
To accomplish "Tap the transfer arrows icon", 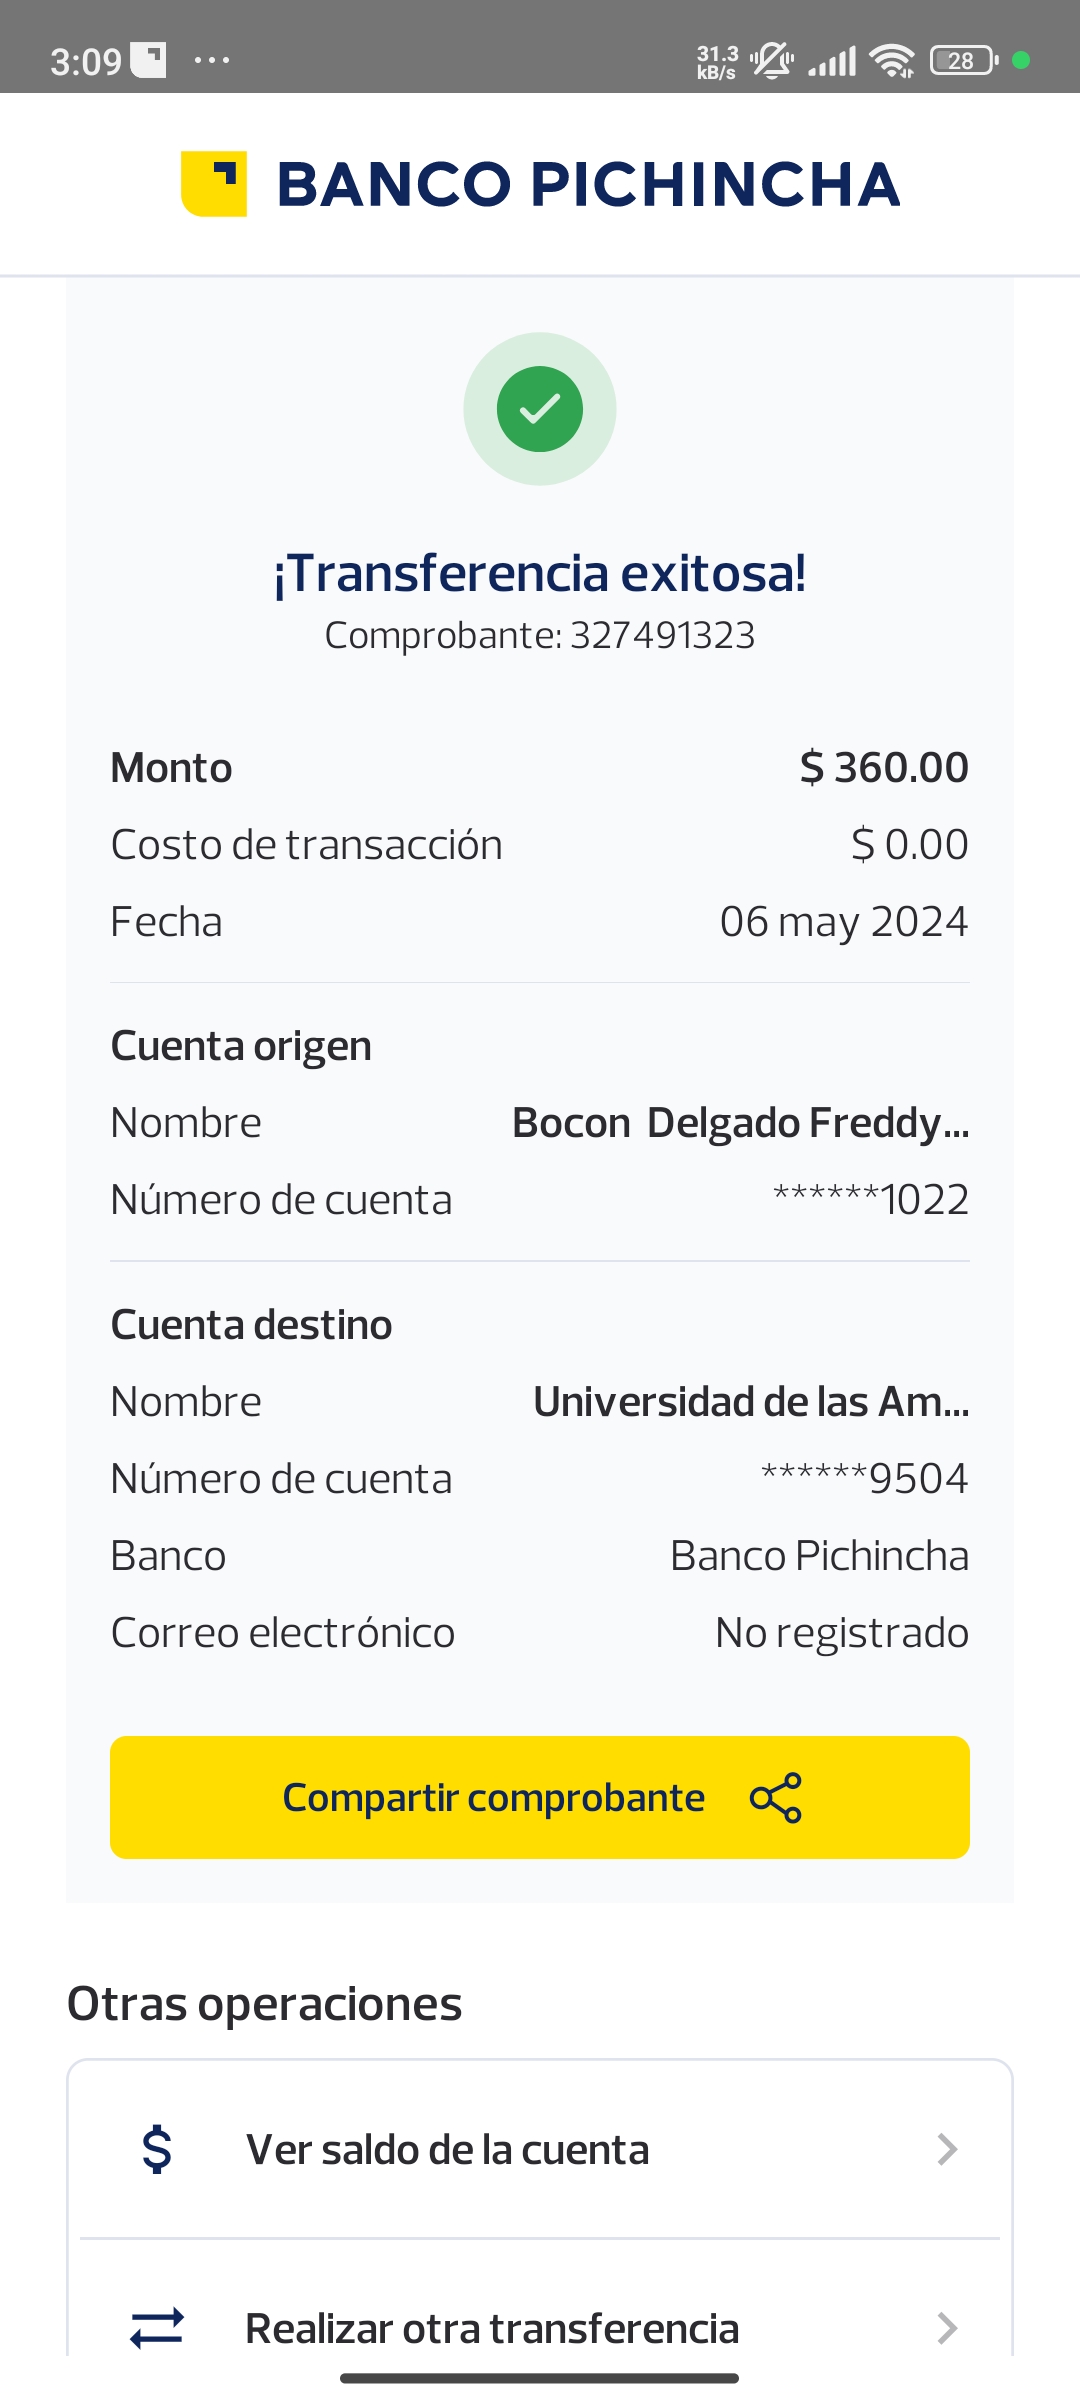I will pos(157,2327).
